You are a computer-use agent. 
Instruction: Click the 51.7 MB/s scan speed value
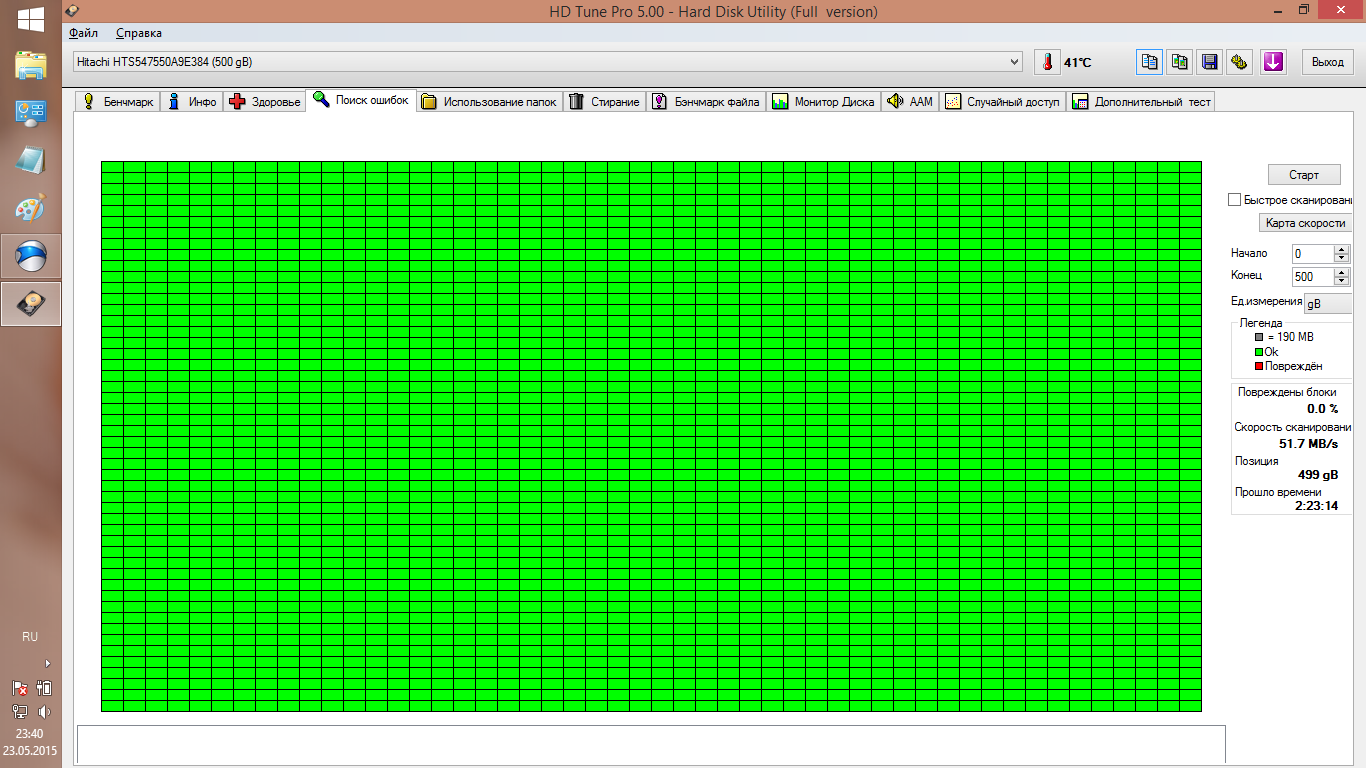click(1309, 443)
